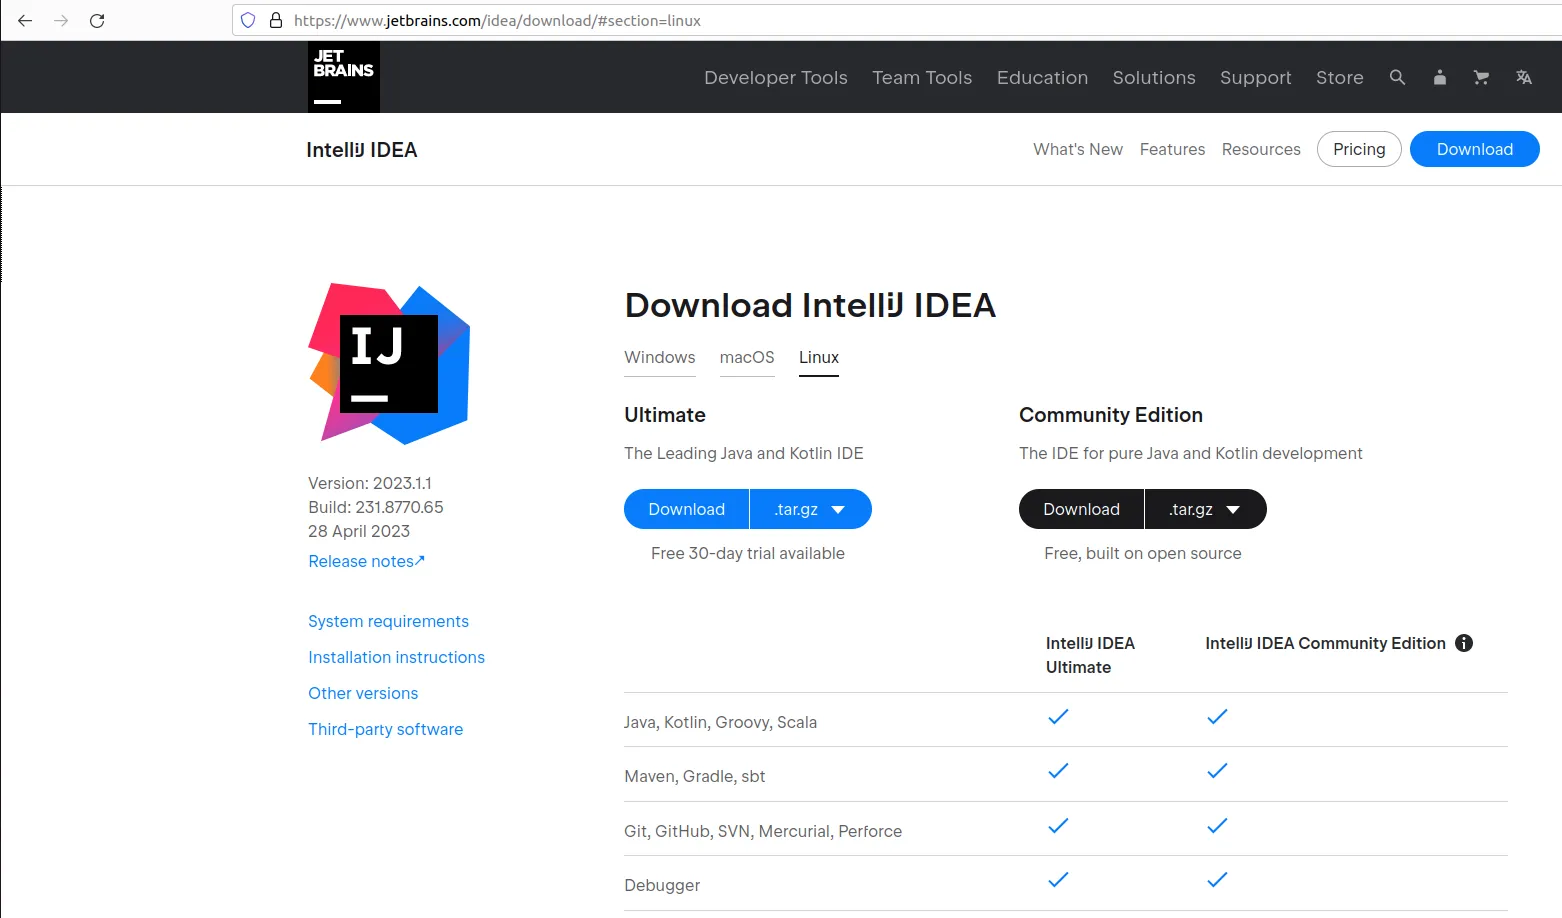Viewport: 1562px width, 918px height.
Task: Click IntelliJ IDEA product title
Action: pyautogui.click(x=362, y=150)
